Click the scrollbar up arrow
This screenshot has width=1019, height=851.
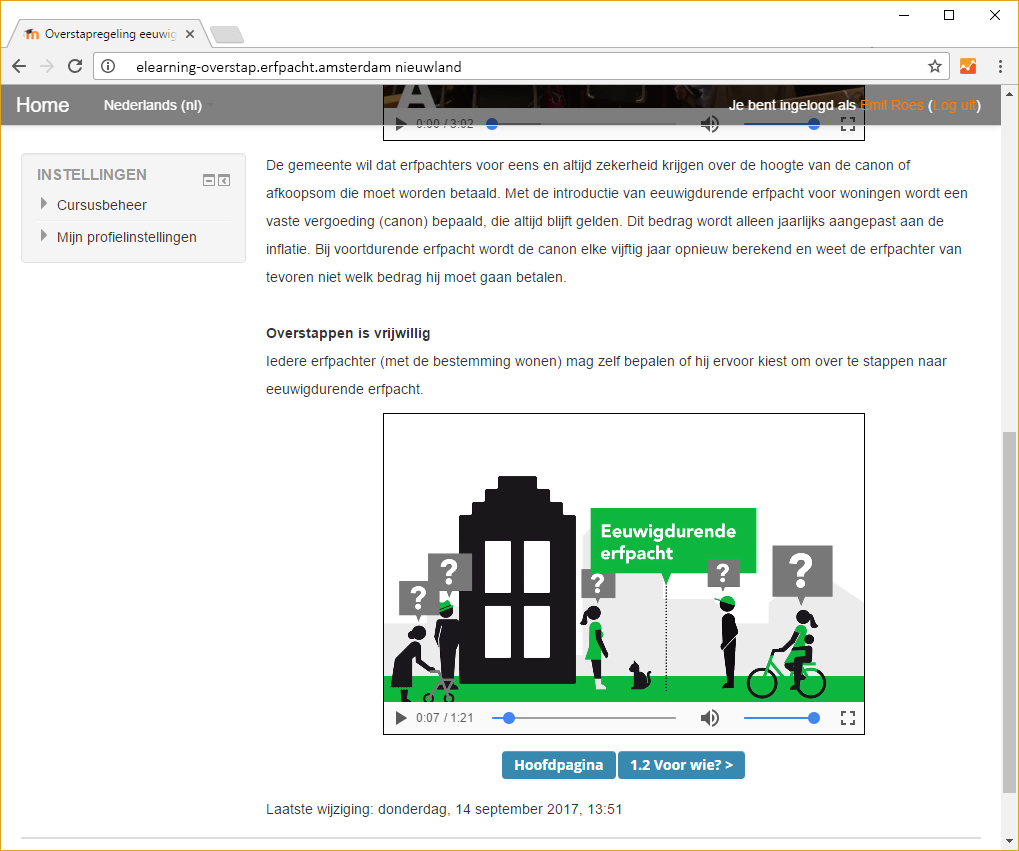click(x=1009, y=94)
